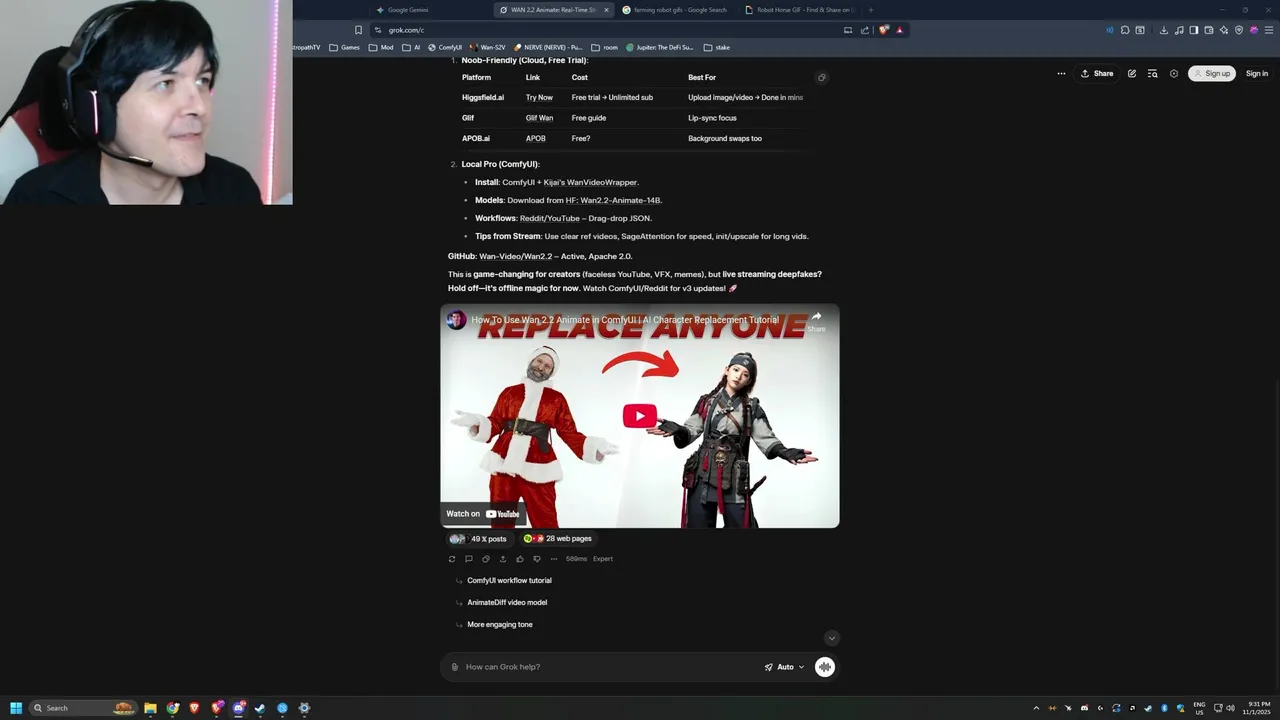The height and width of the screenshot is (720, 1280).
Task: Close the WAN 2.2 Animate tab
Action: [x=606, y=10]
